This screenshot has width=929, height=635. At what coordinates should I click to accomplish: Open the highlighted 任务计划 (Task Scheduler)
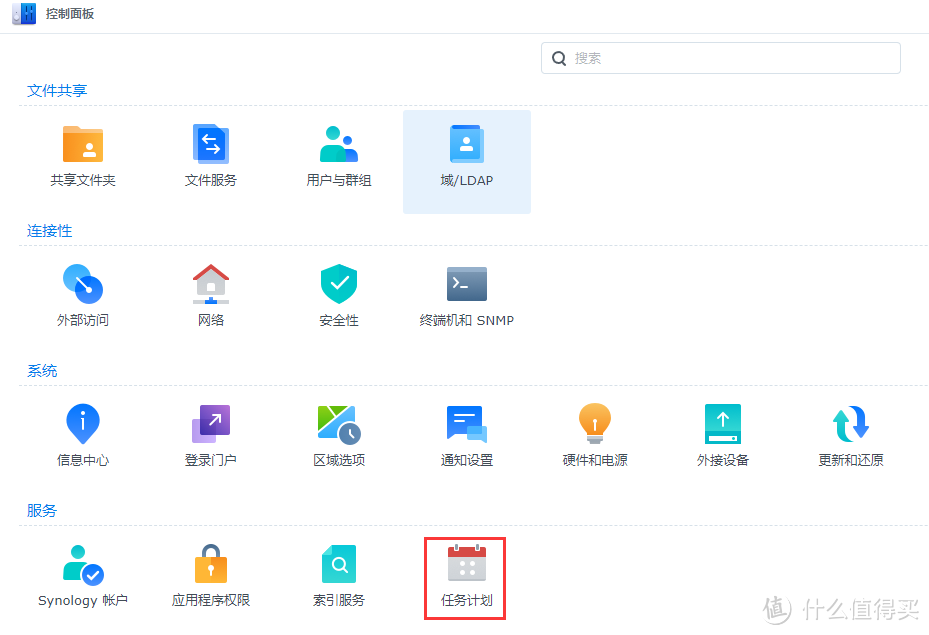(466, 577)
